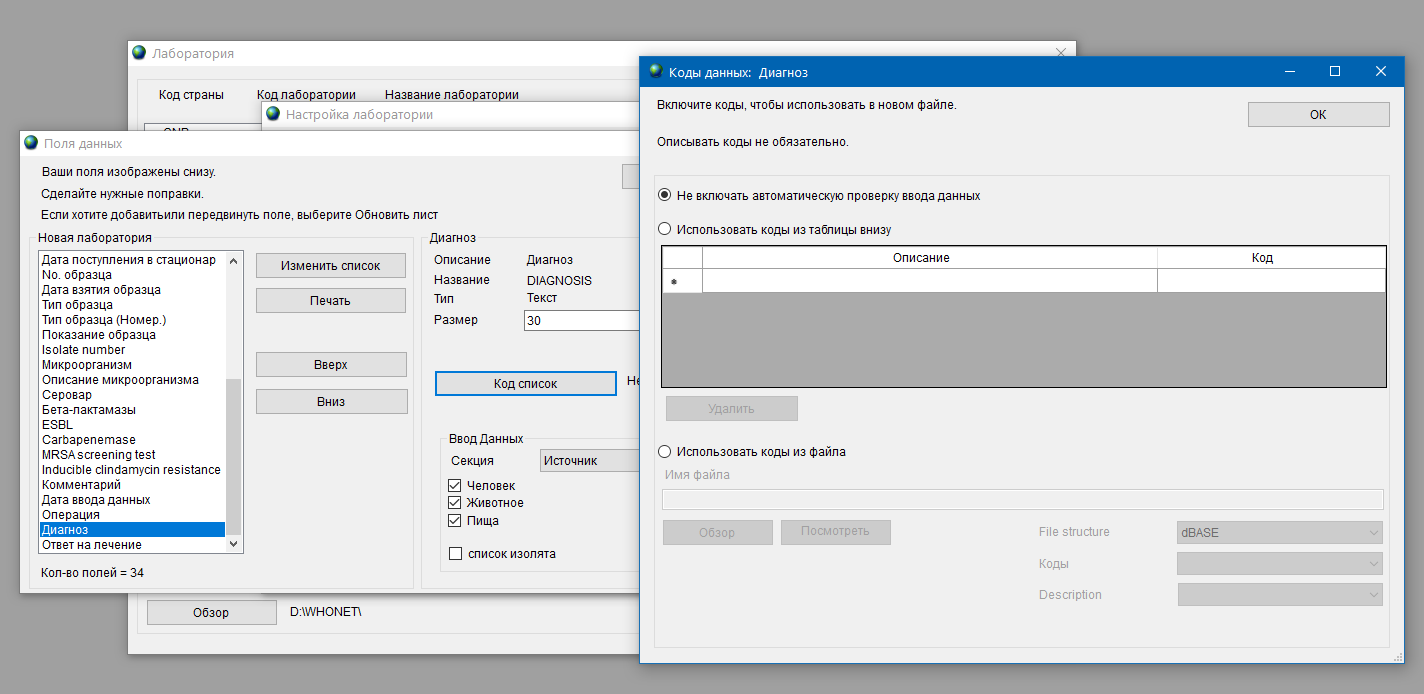Click globe icon in Поля данных title bar
This screenshot has height=694, width=1424.
(x=31, y=143)
